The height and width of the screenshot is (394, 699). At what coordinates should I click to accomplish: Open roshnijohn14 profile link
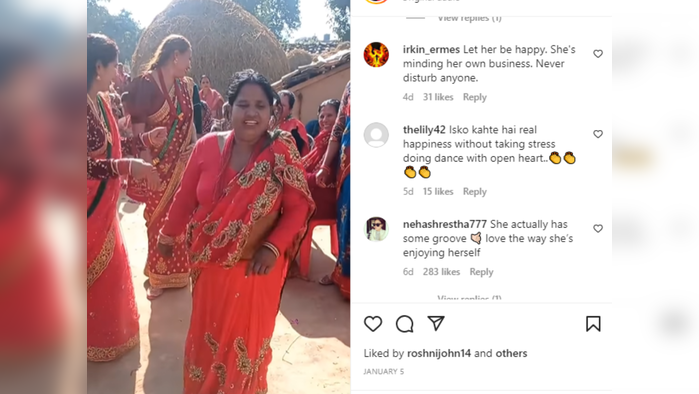[439, 353]
